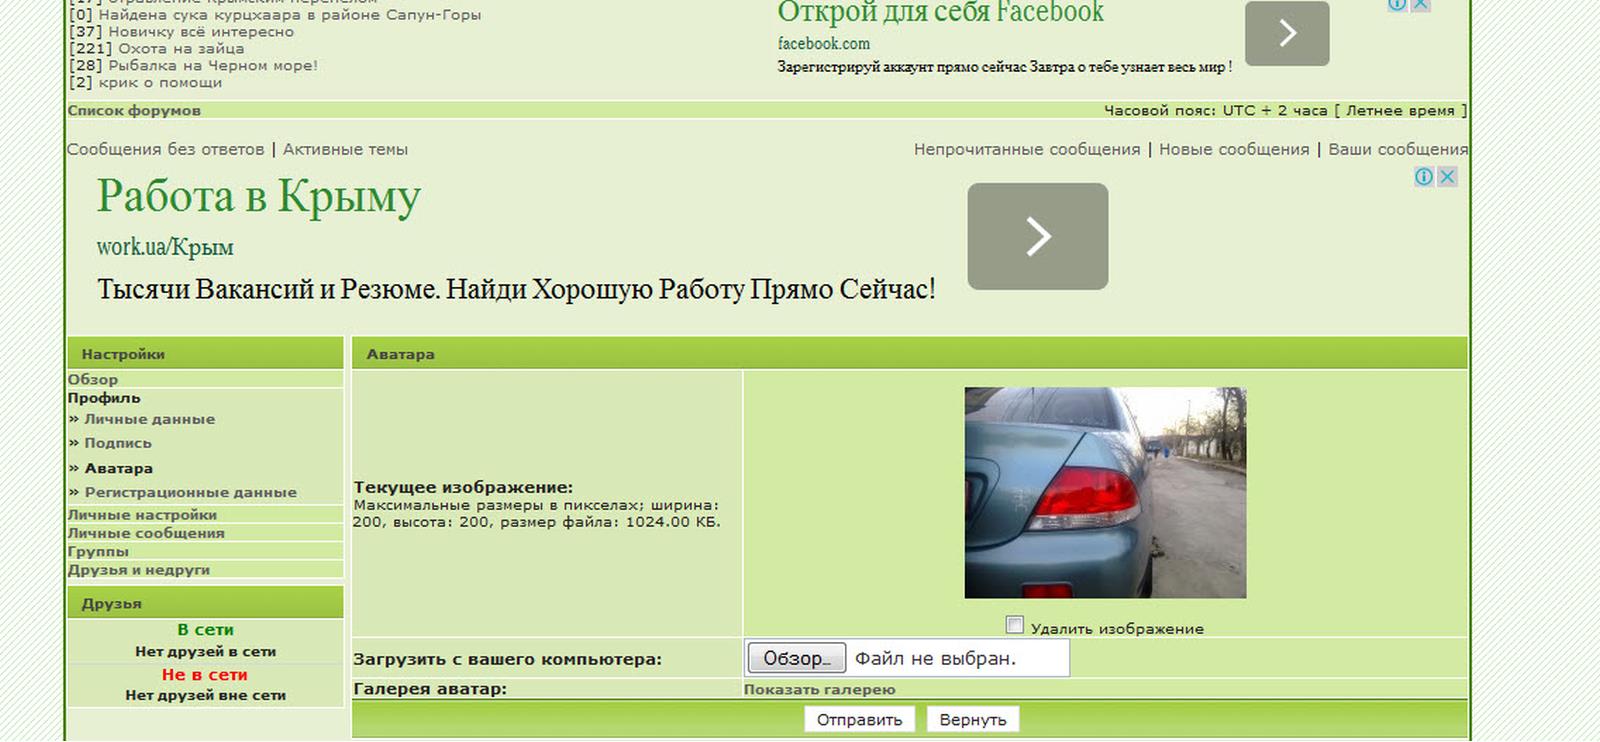View Активные темы link
The height and width of the screenshot is (742, 1600).
point(345,149)
